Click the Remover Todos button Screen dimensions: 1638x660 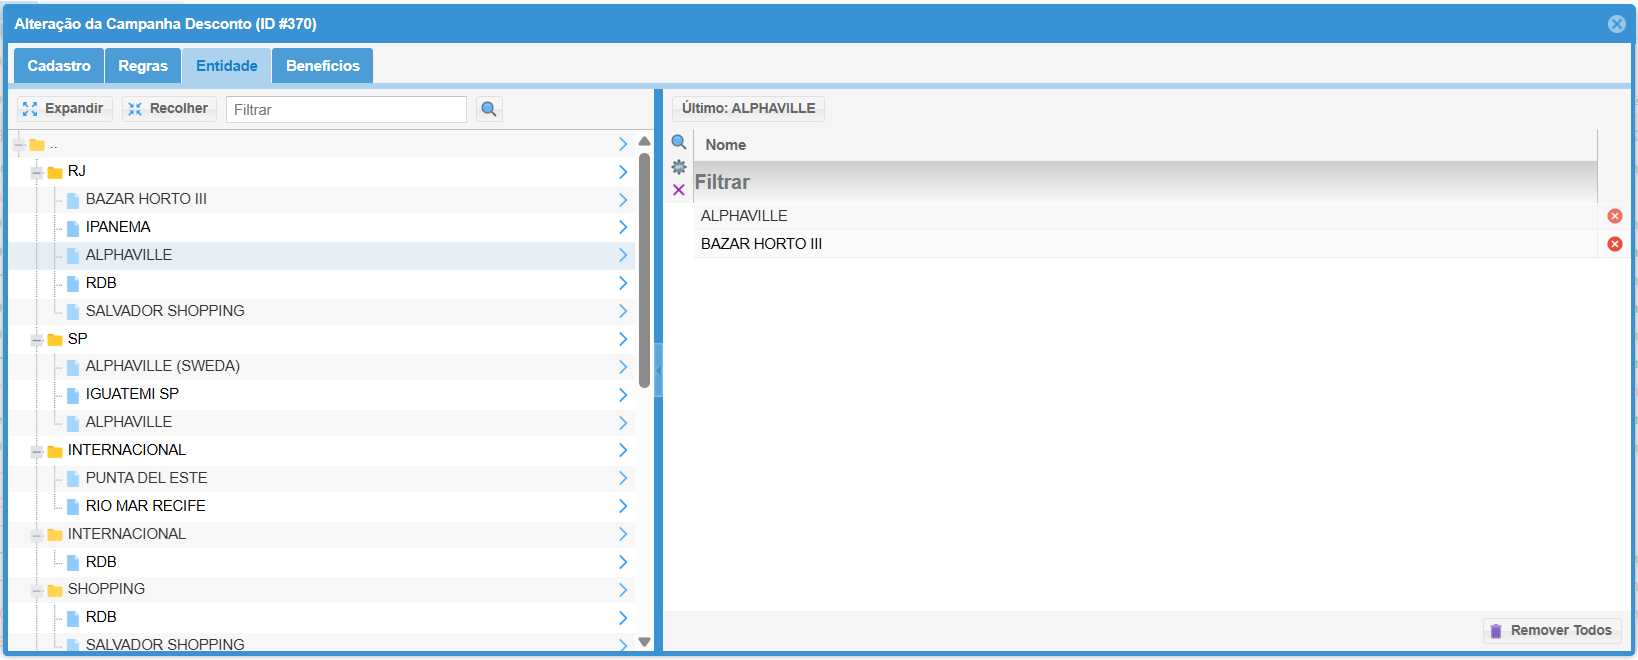[x=1552, y=630]
